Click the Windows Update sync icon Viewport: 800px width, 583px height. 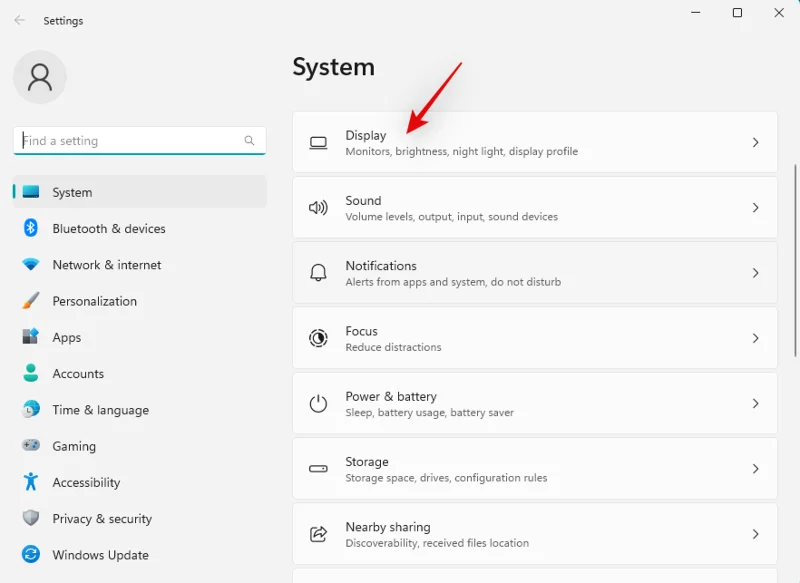[31, 555]
